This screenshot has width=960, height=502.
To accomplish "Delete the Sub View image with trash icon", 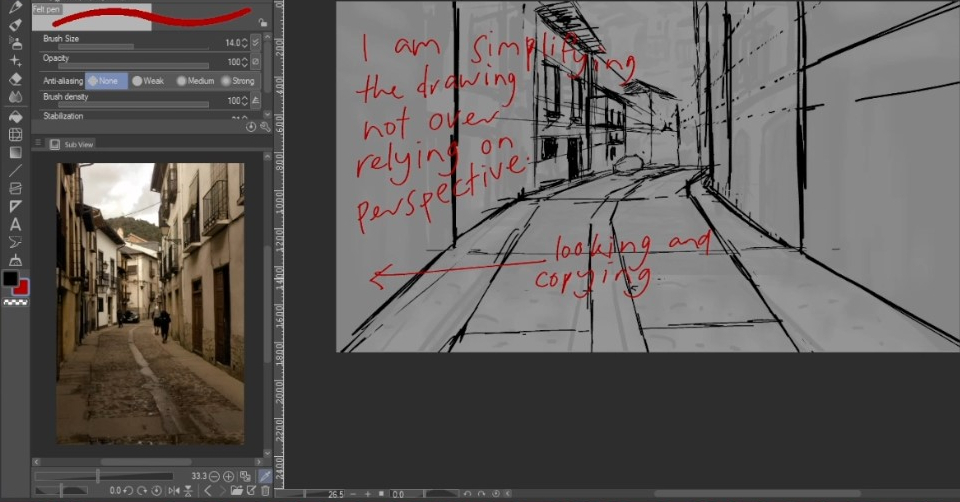I will pos(265,490).
